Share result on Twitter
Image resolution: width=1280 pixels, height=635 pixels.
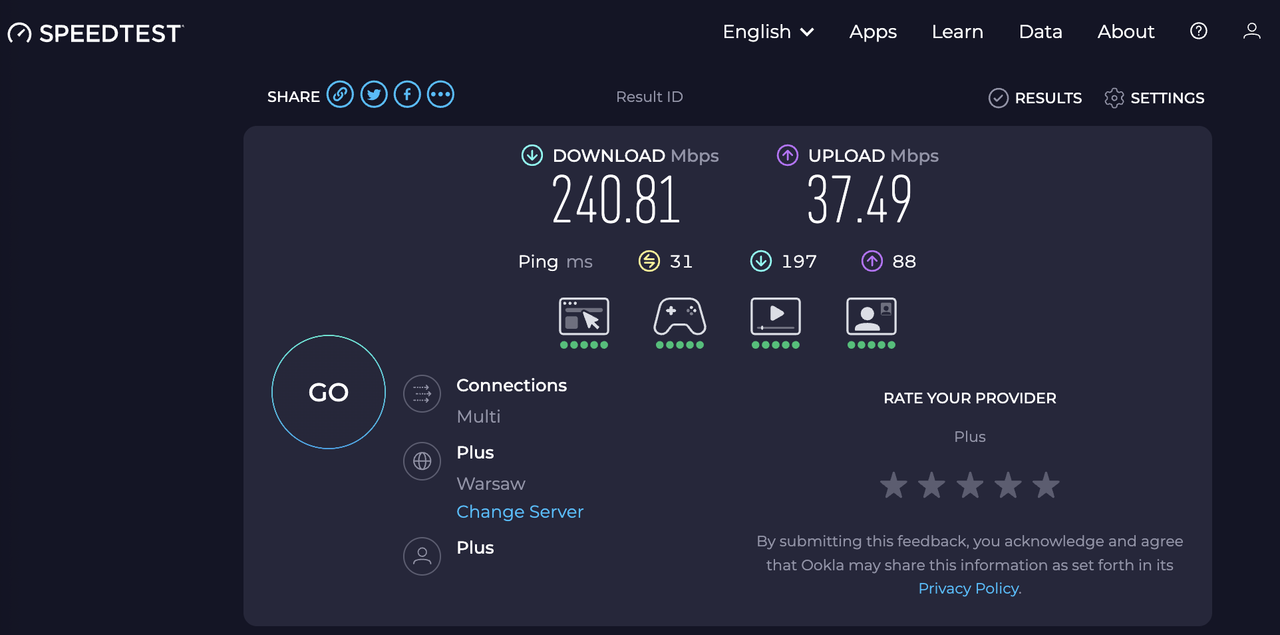tap(374, 95)
